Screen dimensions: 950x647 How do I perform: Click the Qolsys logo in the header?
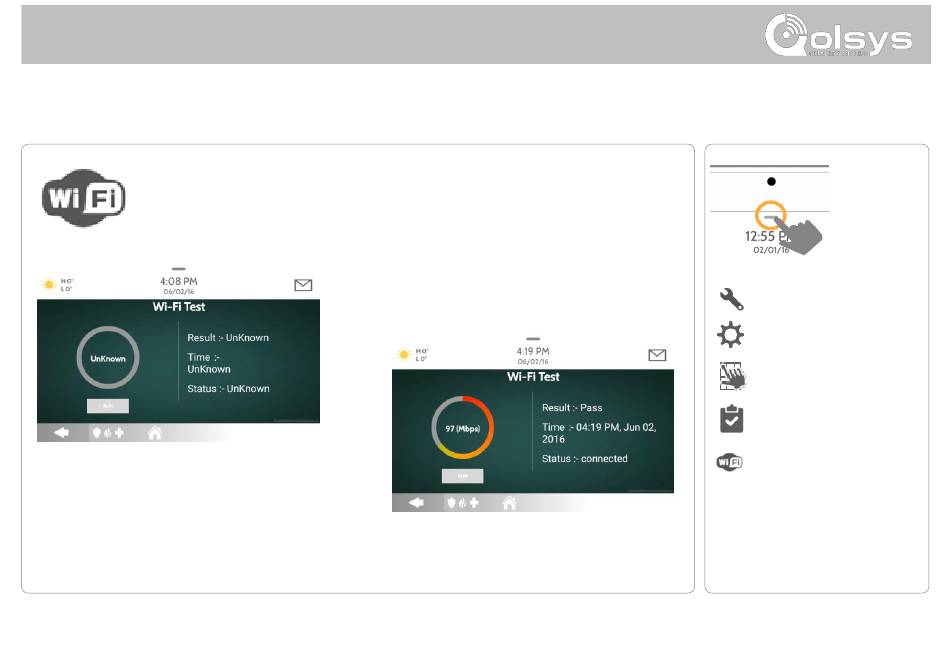click(839, 36)
